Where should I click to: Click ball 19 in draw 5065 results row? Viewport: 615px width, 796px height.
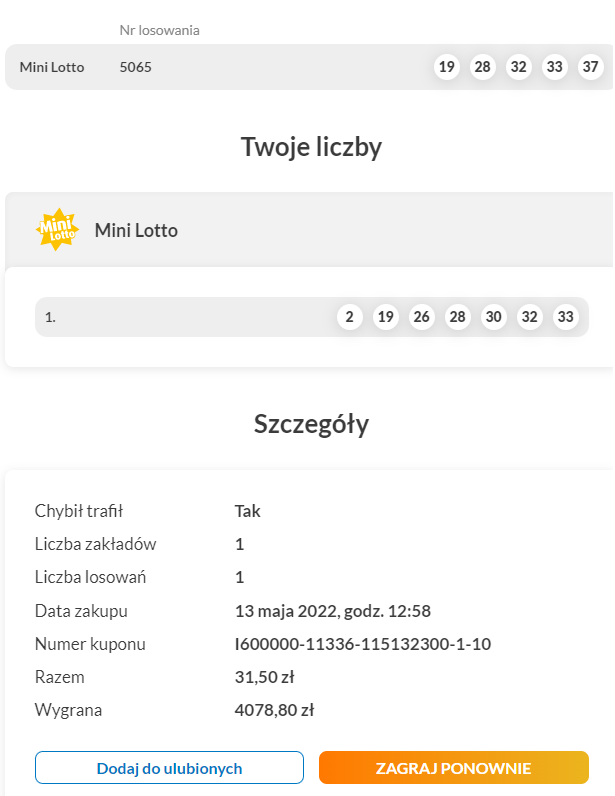pyautogui.click(x=446, y=67)
